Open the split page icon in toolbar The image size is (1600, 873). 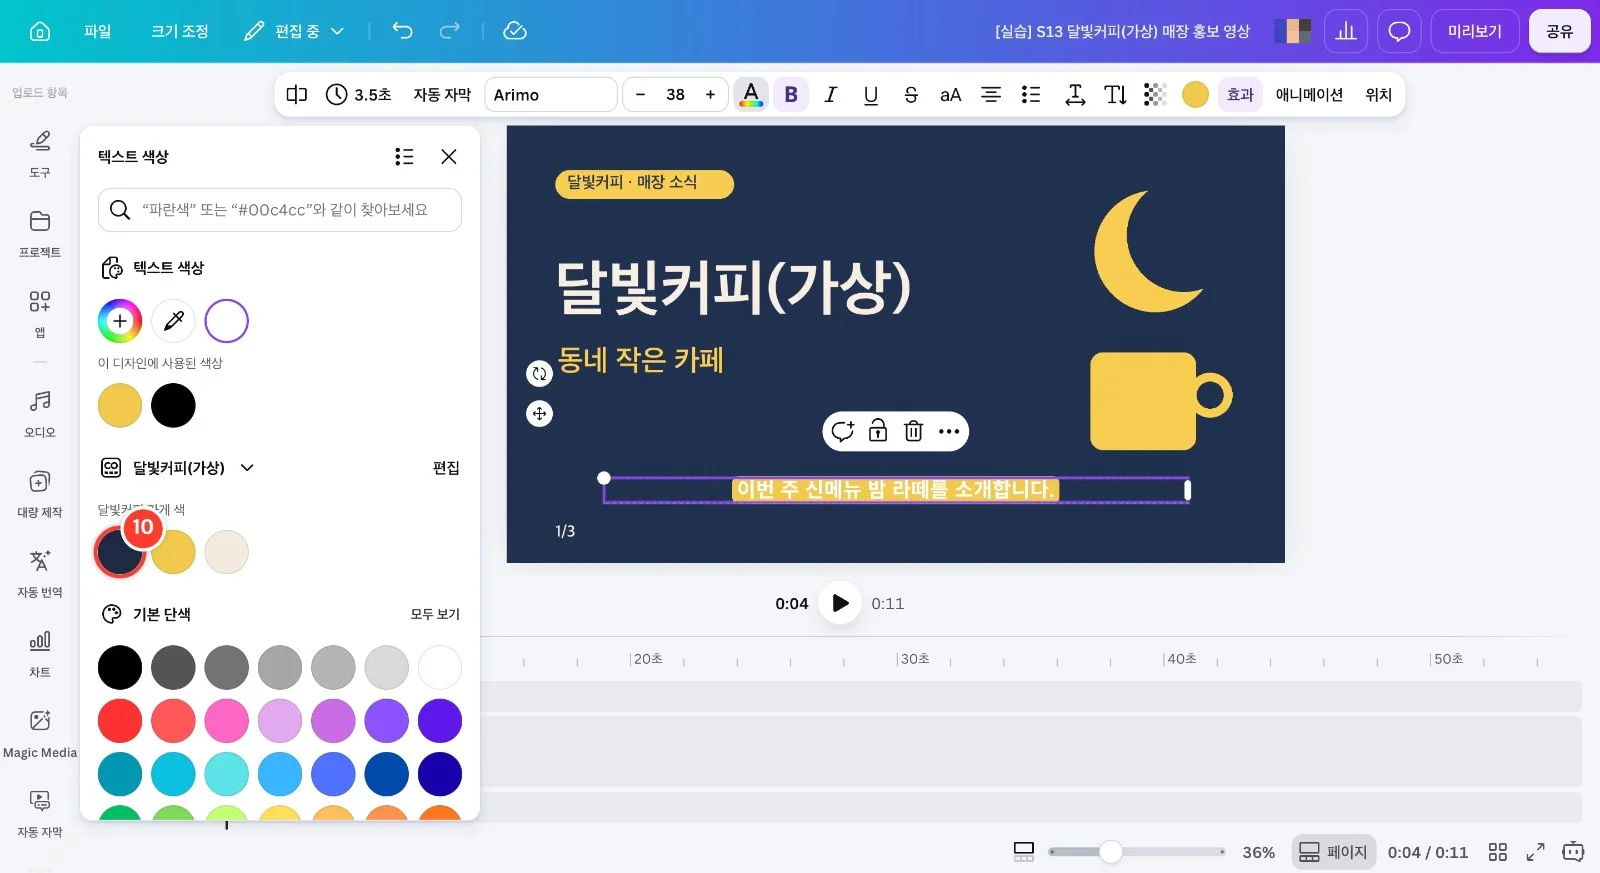(297, 95)
